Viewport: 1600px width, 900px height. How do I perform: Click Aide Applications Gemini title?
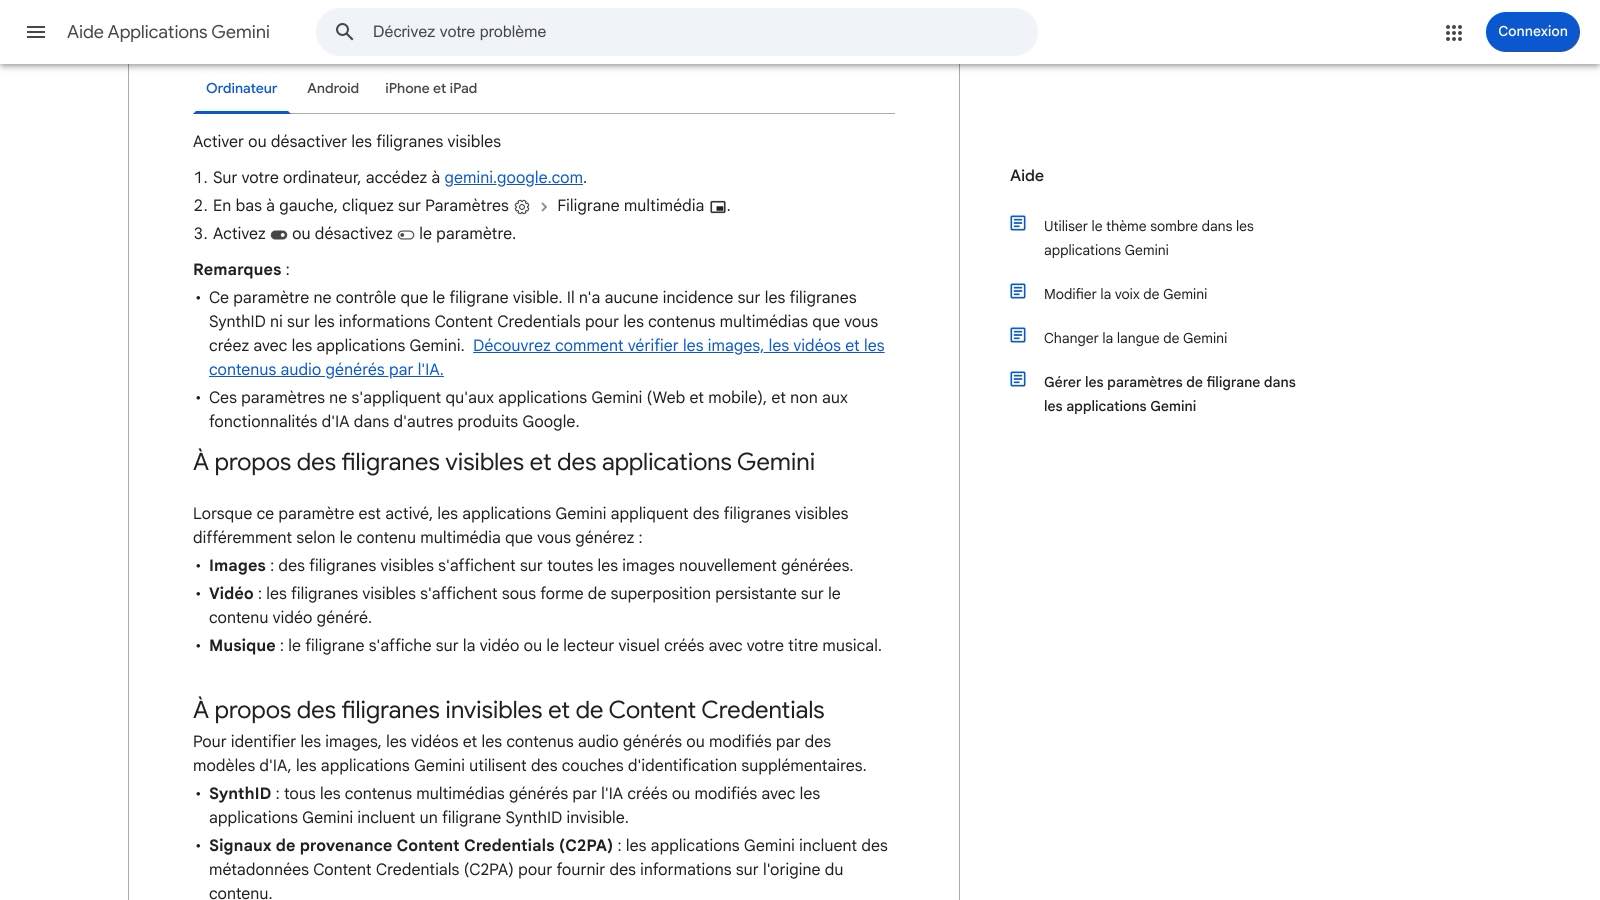168,32
